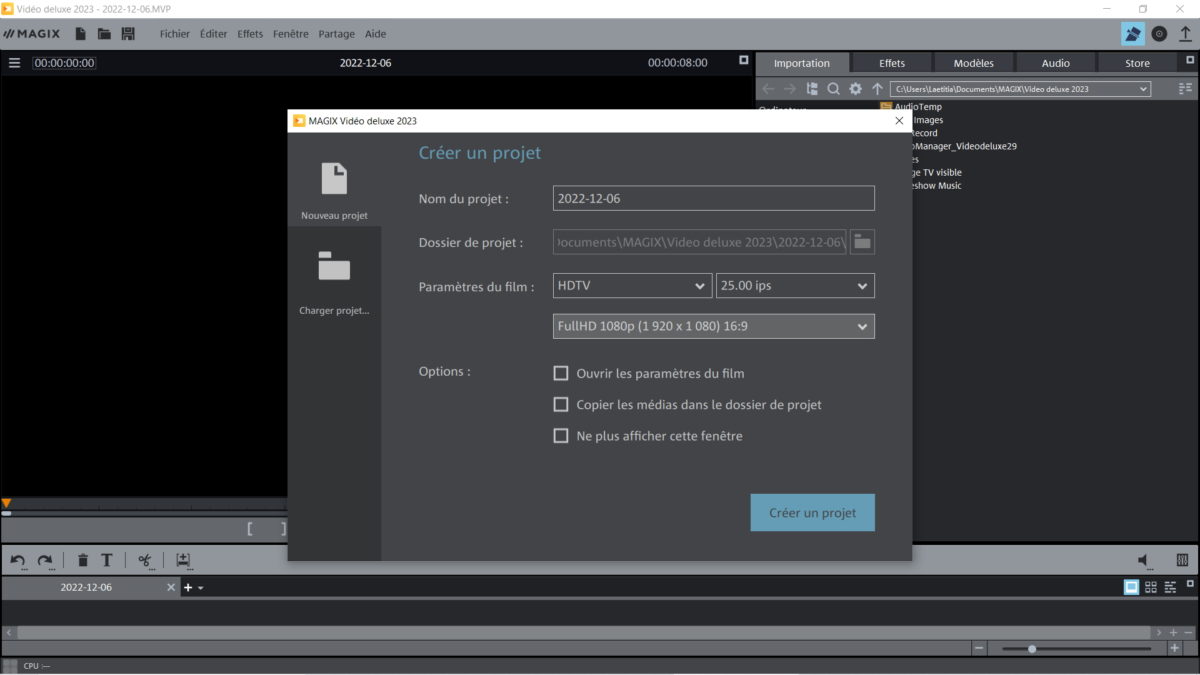Select the Nouveau projet icon in dialog
This screenshot has width=1200, height=675.
click(334, 179)
